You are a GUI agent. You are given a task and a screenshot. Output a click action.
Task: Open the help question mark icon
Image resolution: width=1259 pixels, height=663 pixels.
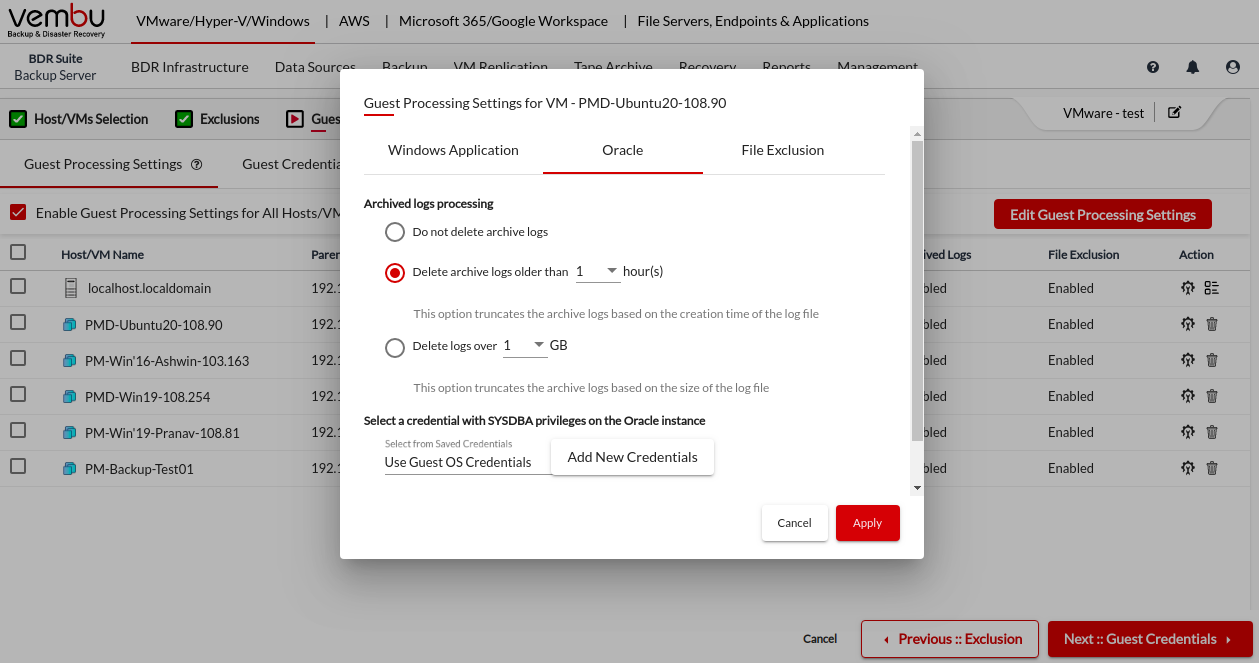1153,67
